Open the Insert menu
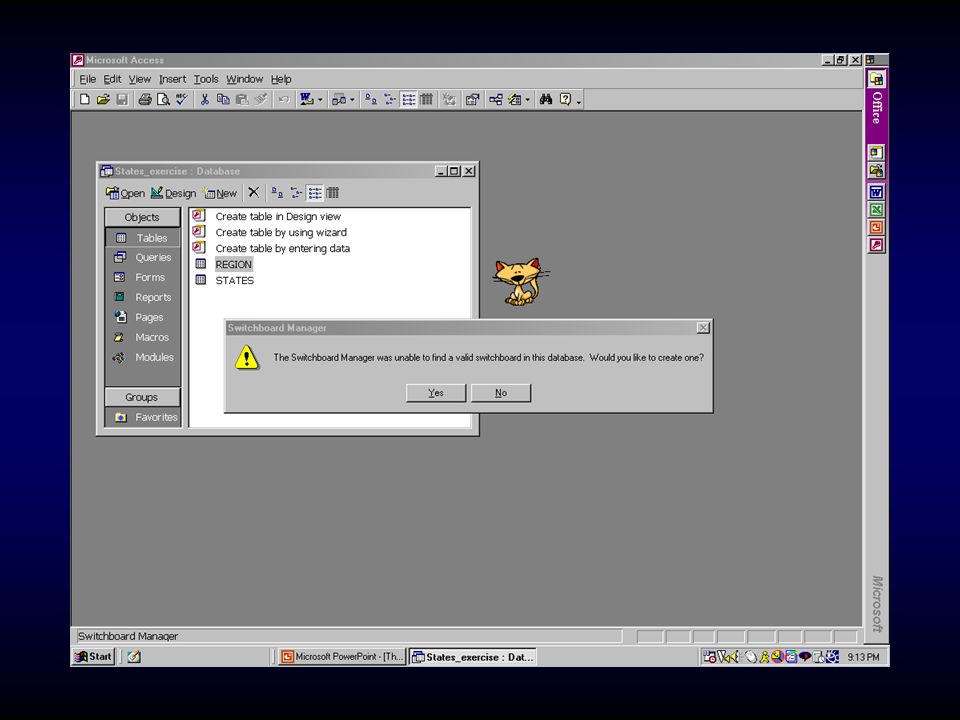The height and width of the screenshot is (720, 960). (x=172, y=79)
